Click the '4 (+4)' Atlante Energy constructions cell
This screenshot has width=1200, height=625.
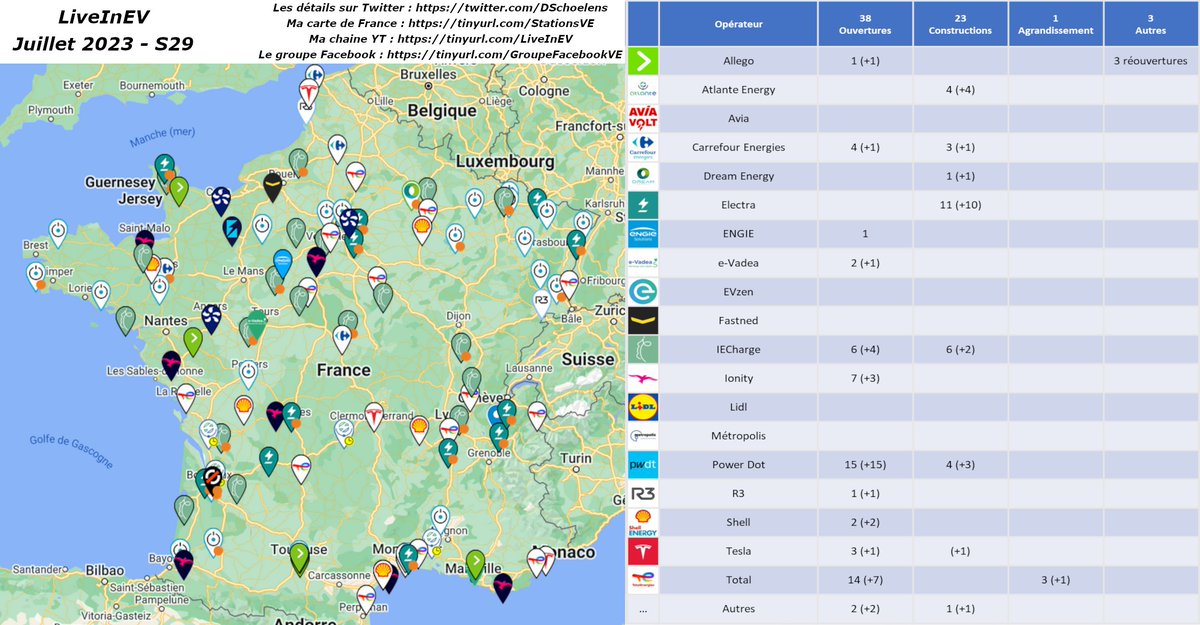tap(960, 90)
